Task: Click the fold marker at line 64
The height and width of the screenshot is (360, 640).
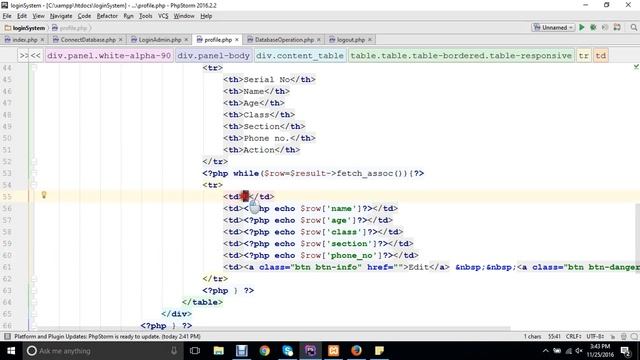Action: coord(34,302)
